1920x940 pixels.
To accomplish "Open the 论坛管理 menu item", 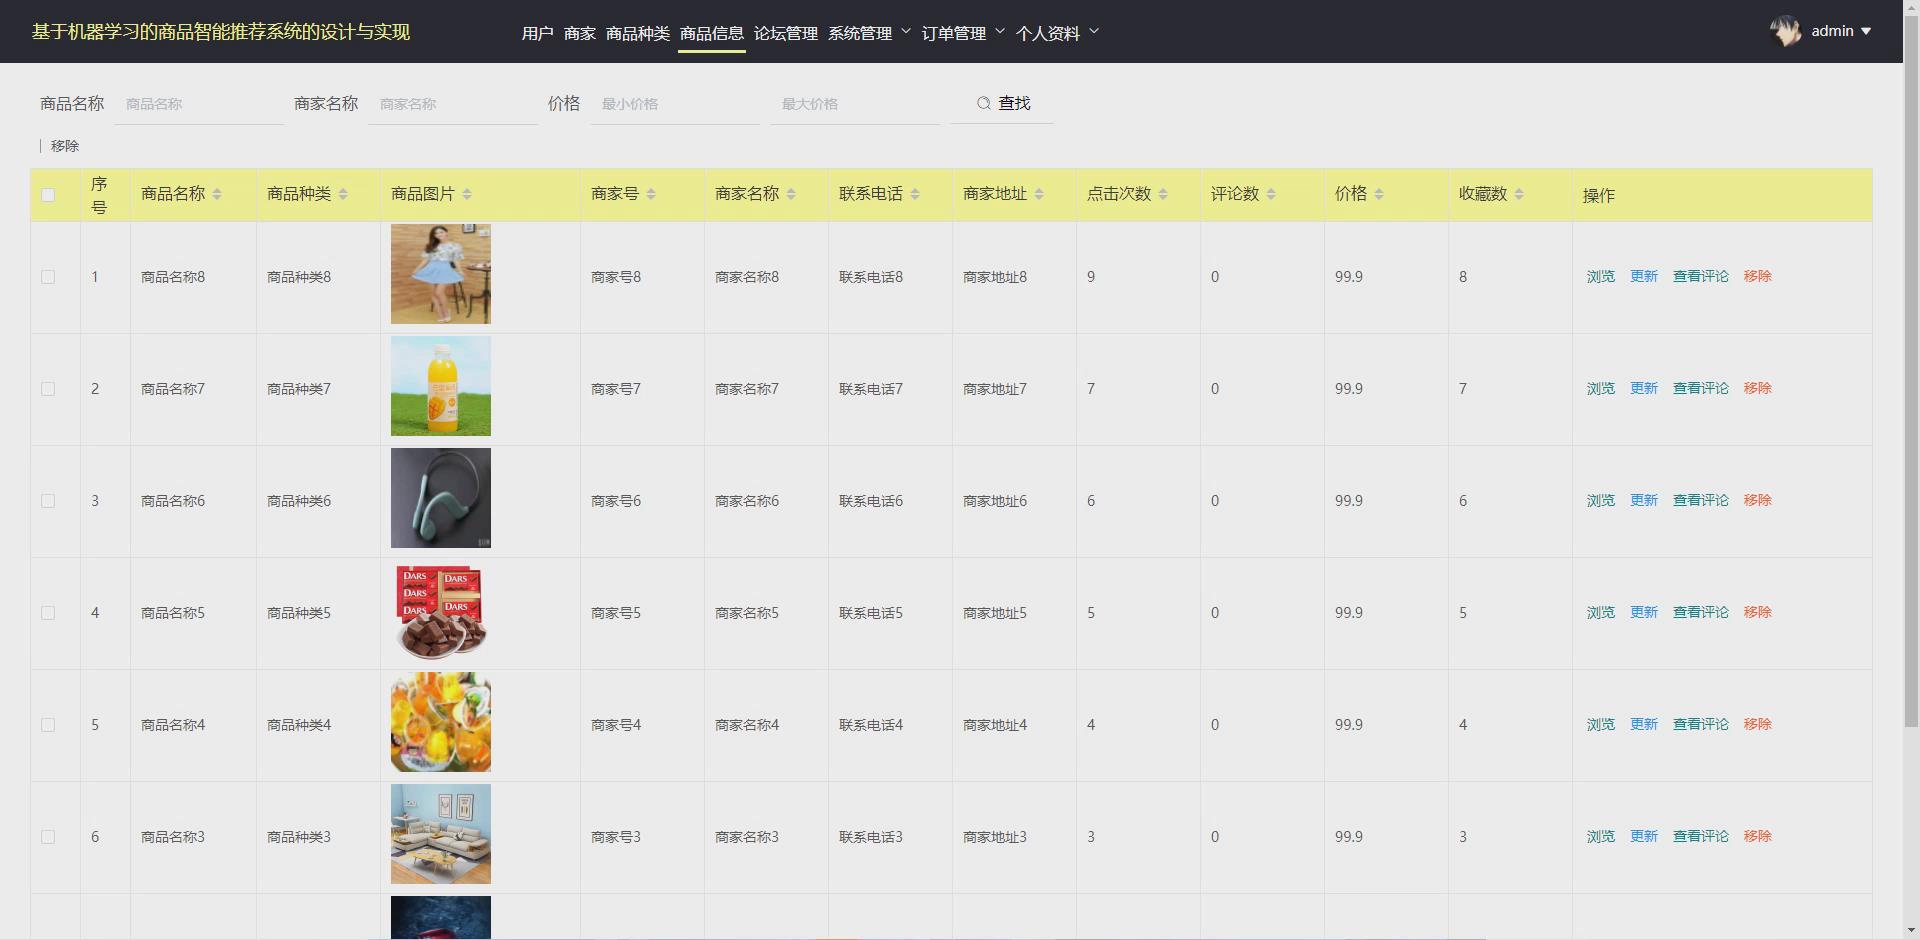I will [x=786, y=33].
